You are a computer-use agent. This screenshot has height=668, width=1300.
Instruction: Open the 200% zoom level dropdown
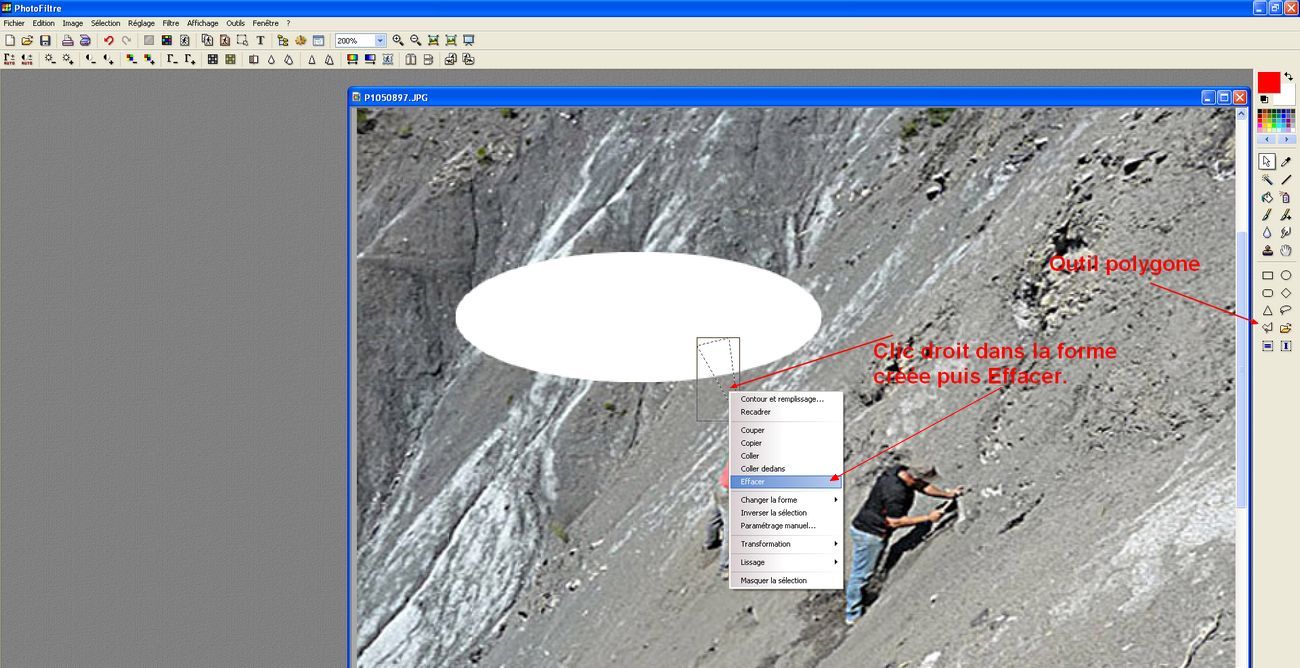pos(380,41)
